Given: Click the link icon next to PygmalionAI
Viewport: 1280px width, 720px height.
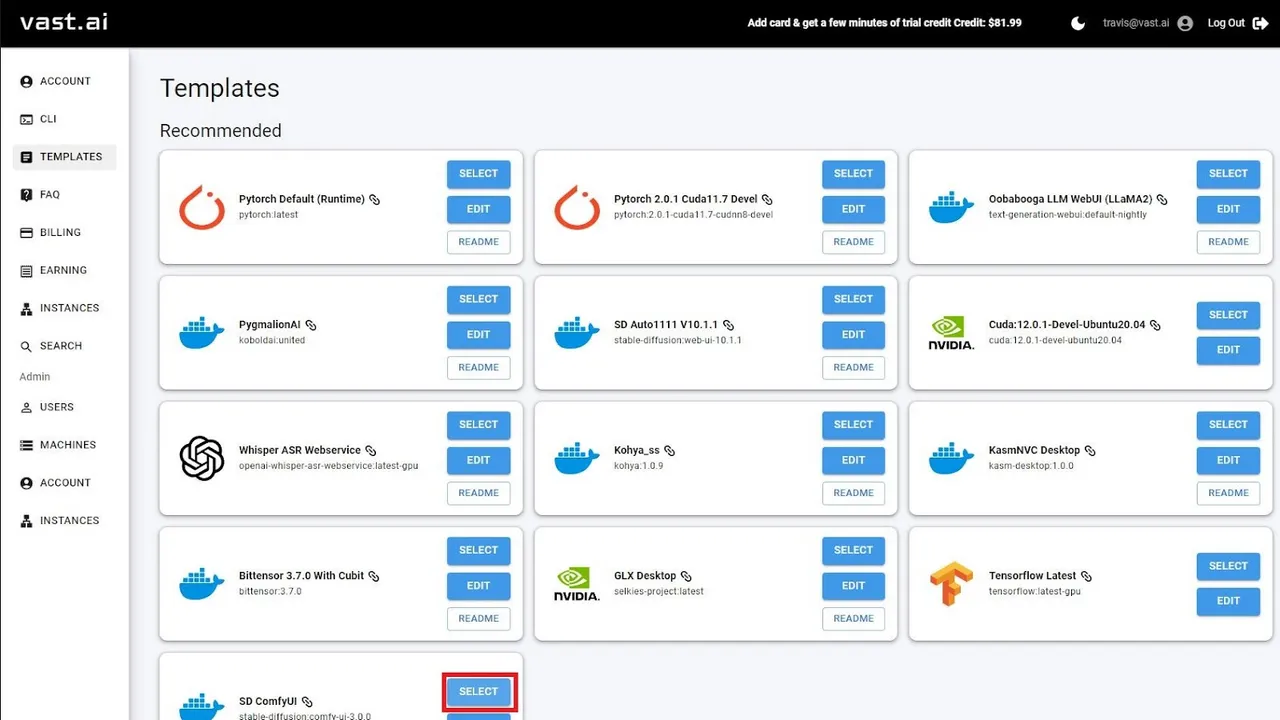Looking at the screenshot, I should (311, 326).
